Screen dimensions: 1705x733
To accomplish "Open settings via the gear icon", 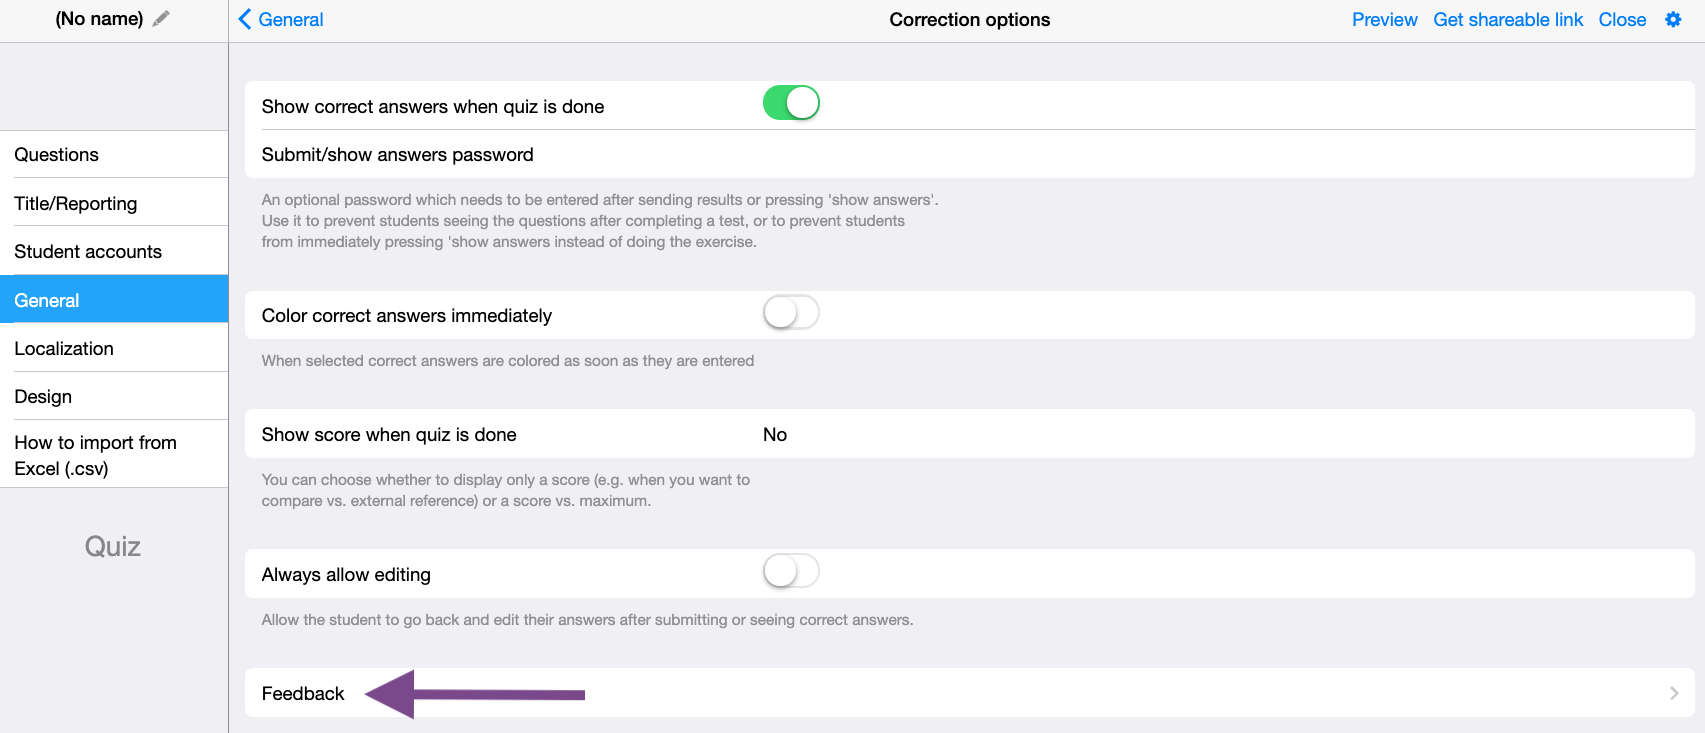I will pos(1673,18).
